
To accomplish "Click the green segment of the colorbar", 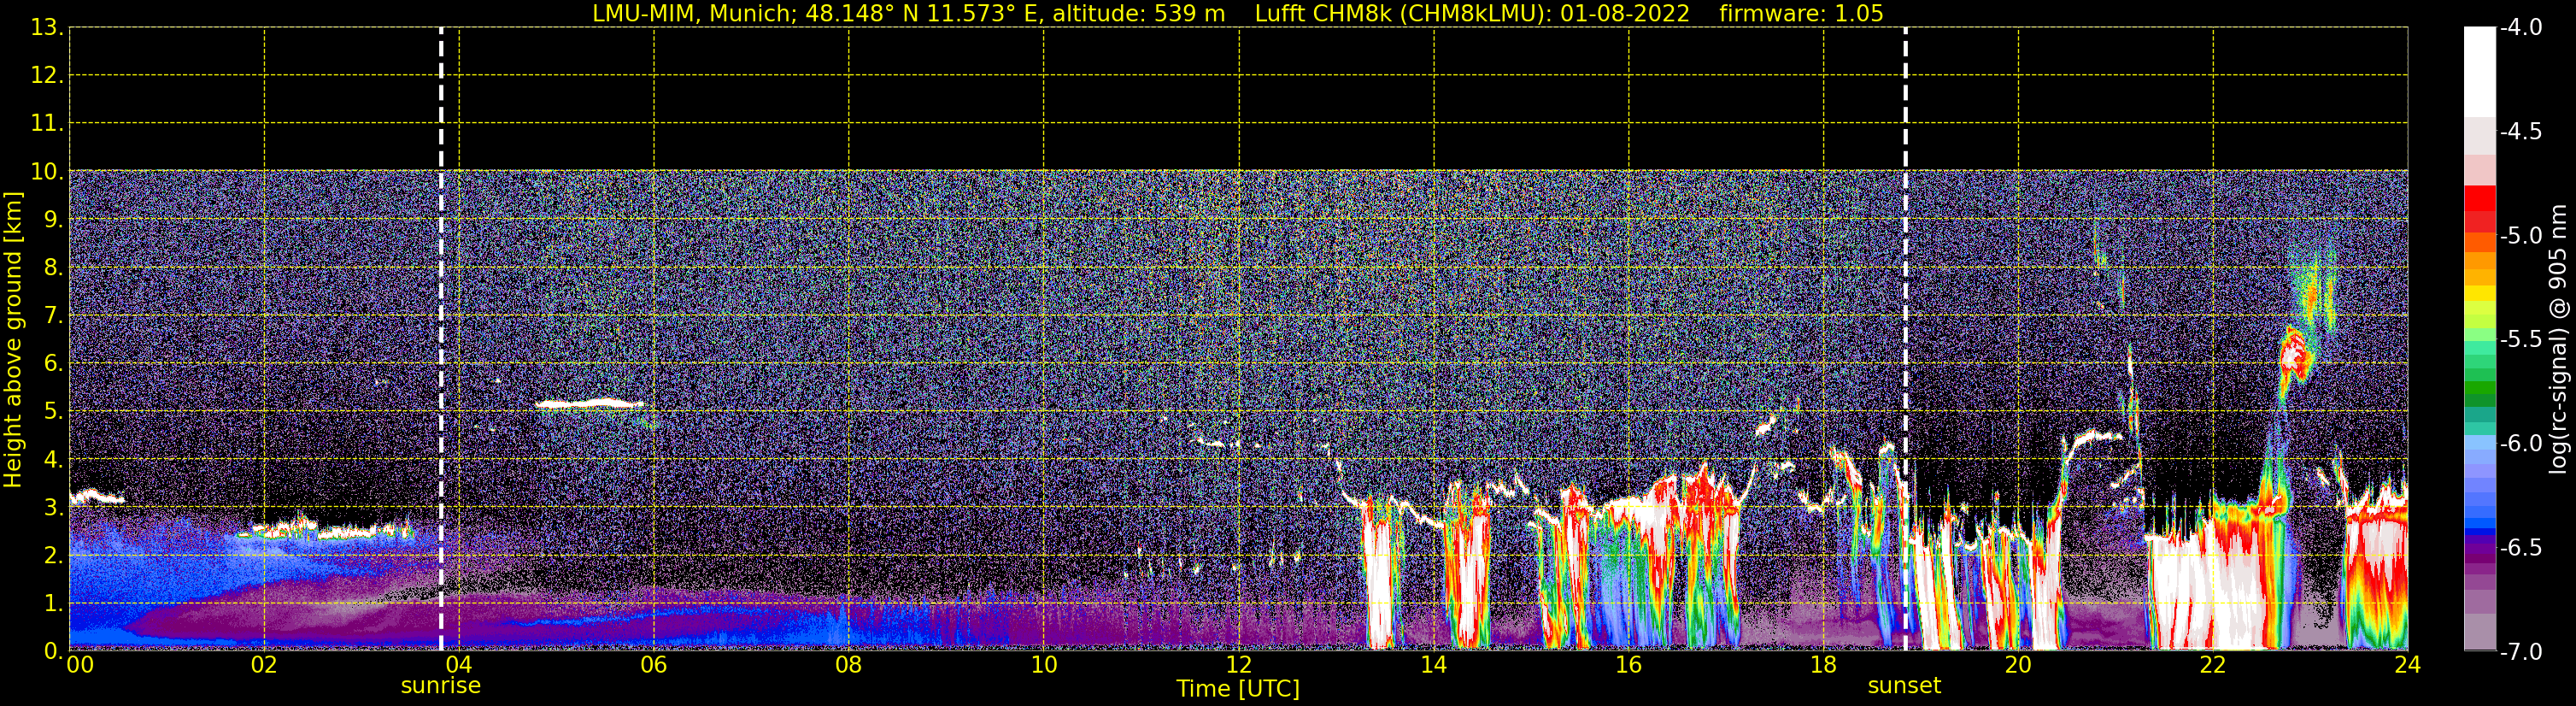I will pyautogui.click(x=2479, y=388).
